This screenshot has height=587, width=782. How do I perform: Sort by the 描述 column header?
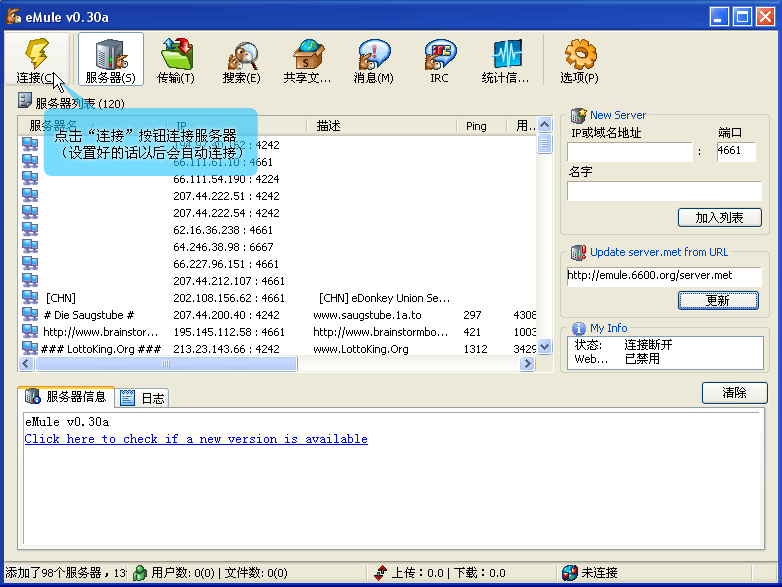click(382, 126)
